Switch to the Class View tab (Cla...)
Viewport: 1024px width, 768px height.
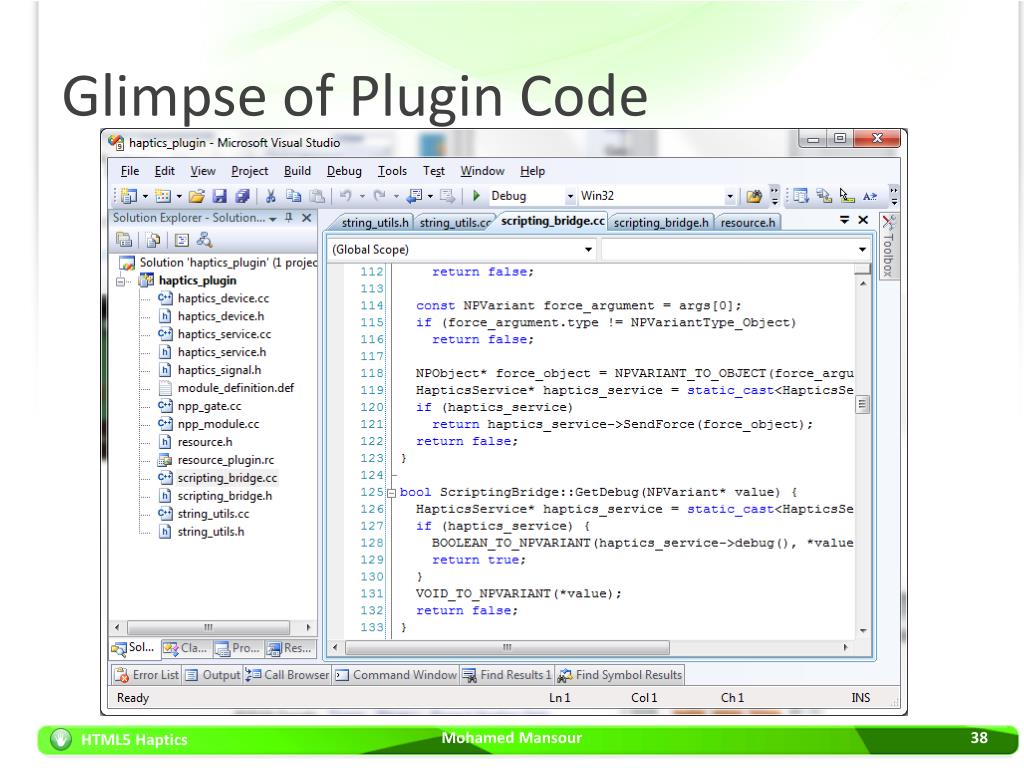click(185, 648)
